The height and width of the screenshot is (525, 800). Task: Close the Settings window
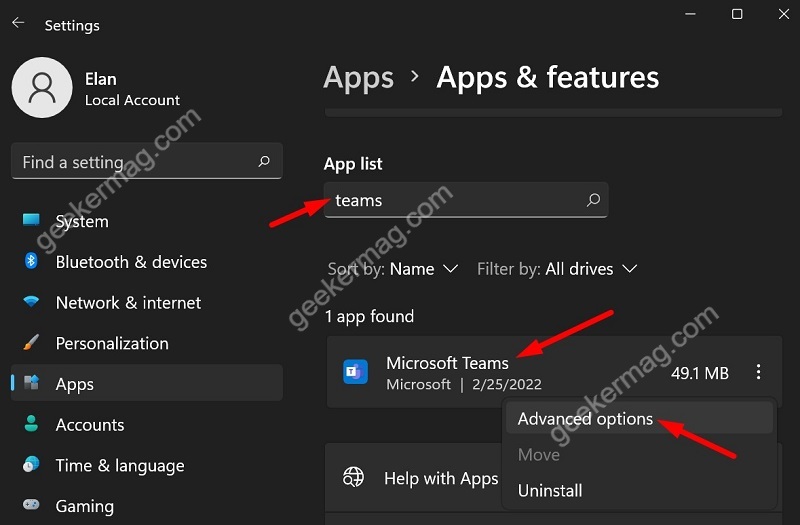[x=784, y=14]
